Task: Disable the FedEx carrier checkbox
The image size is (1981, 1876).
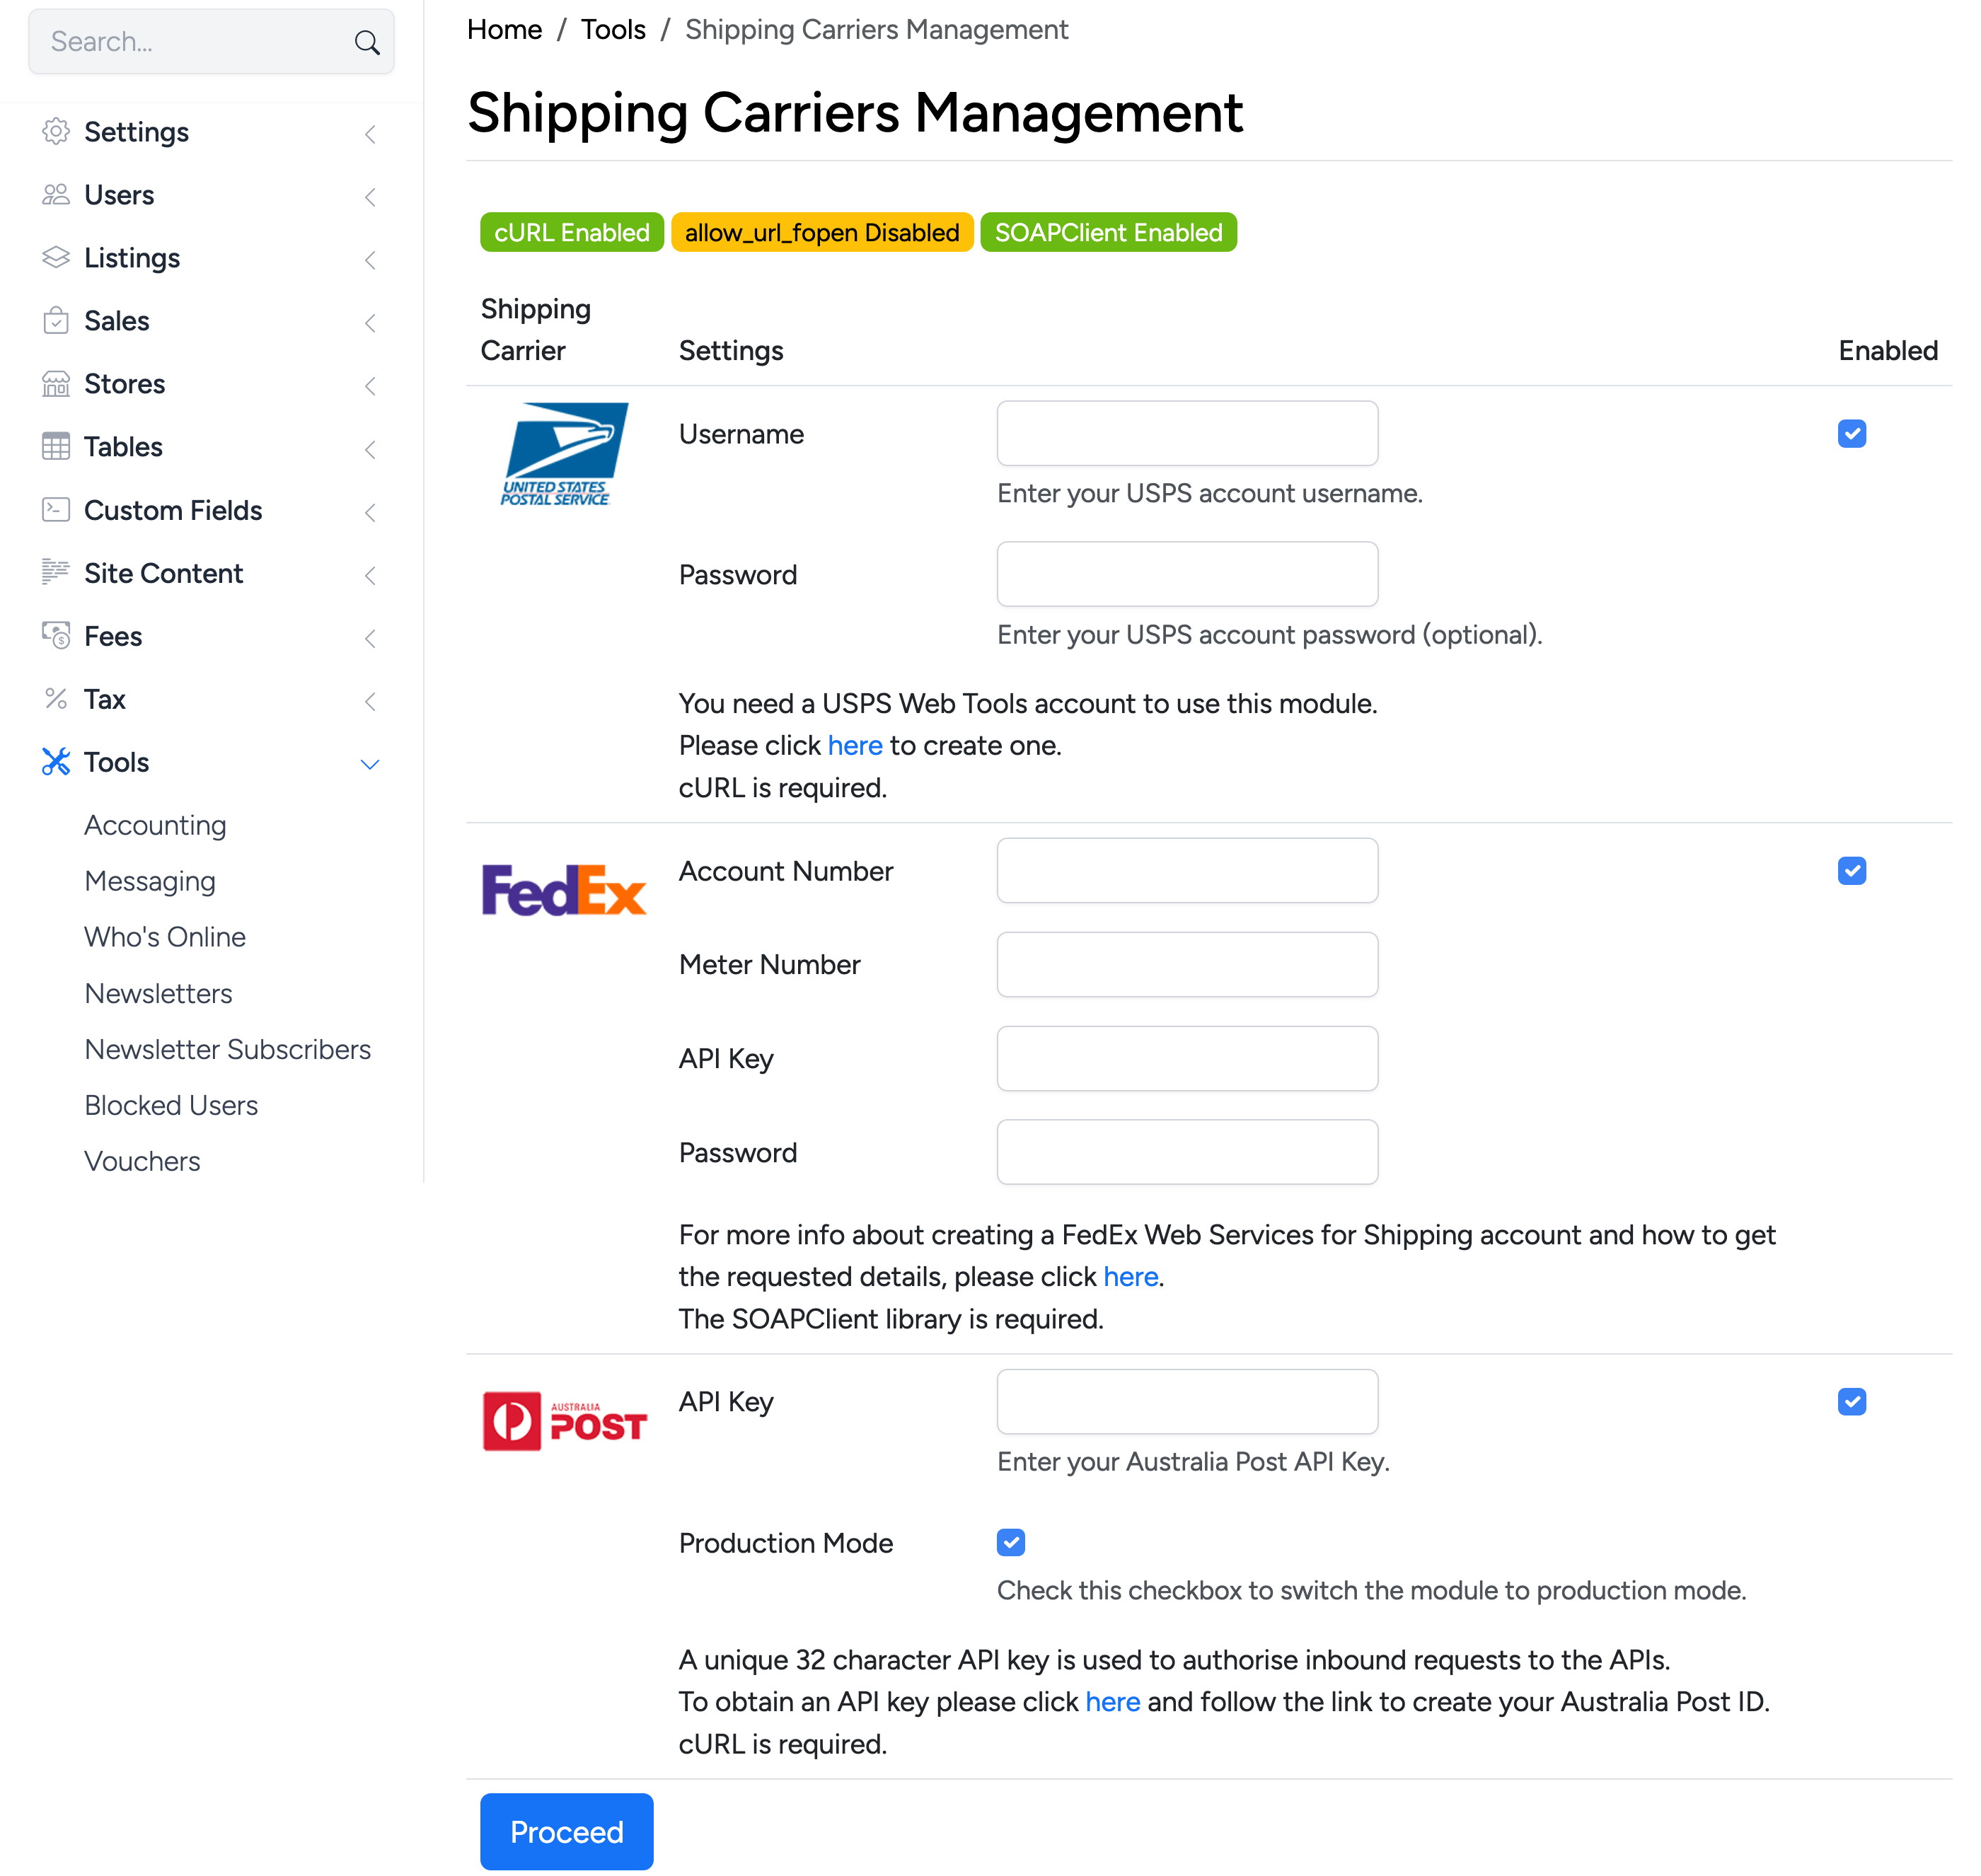Action: coord(1852,871)
